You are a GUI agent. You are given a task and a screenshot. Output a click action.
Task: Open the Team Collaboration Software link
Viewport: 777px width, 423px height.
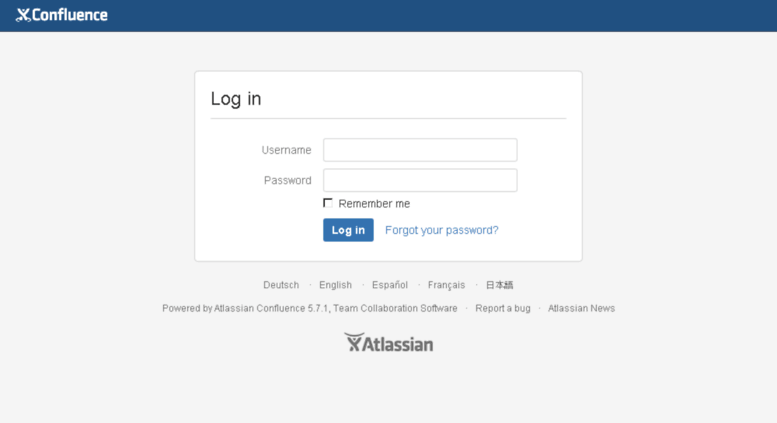(395, 308)
